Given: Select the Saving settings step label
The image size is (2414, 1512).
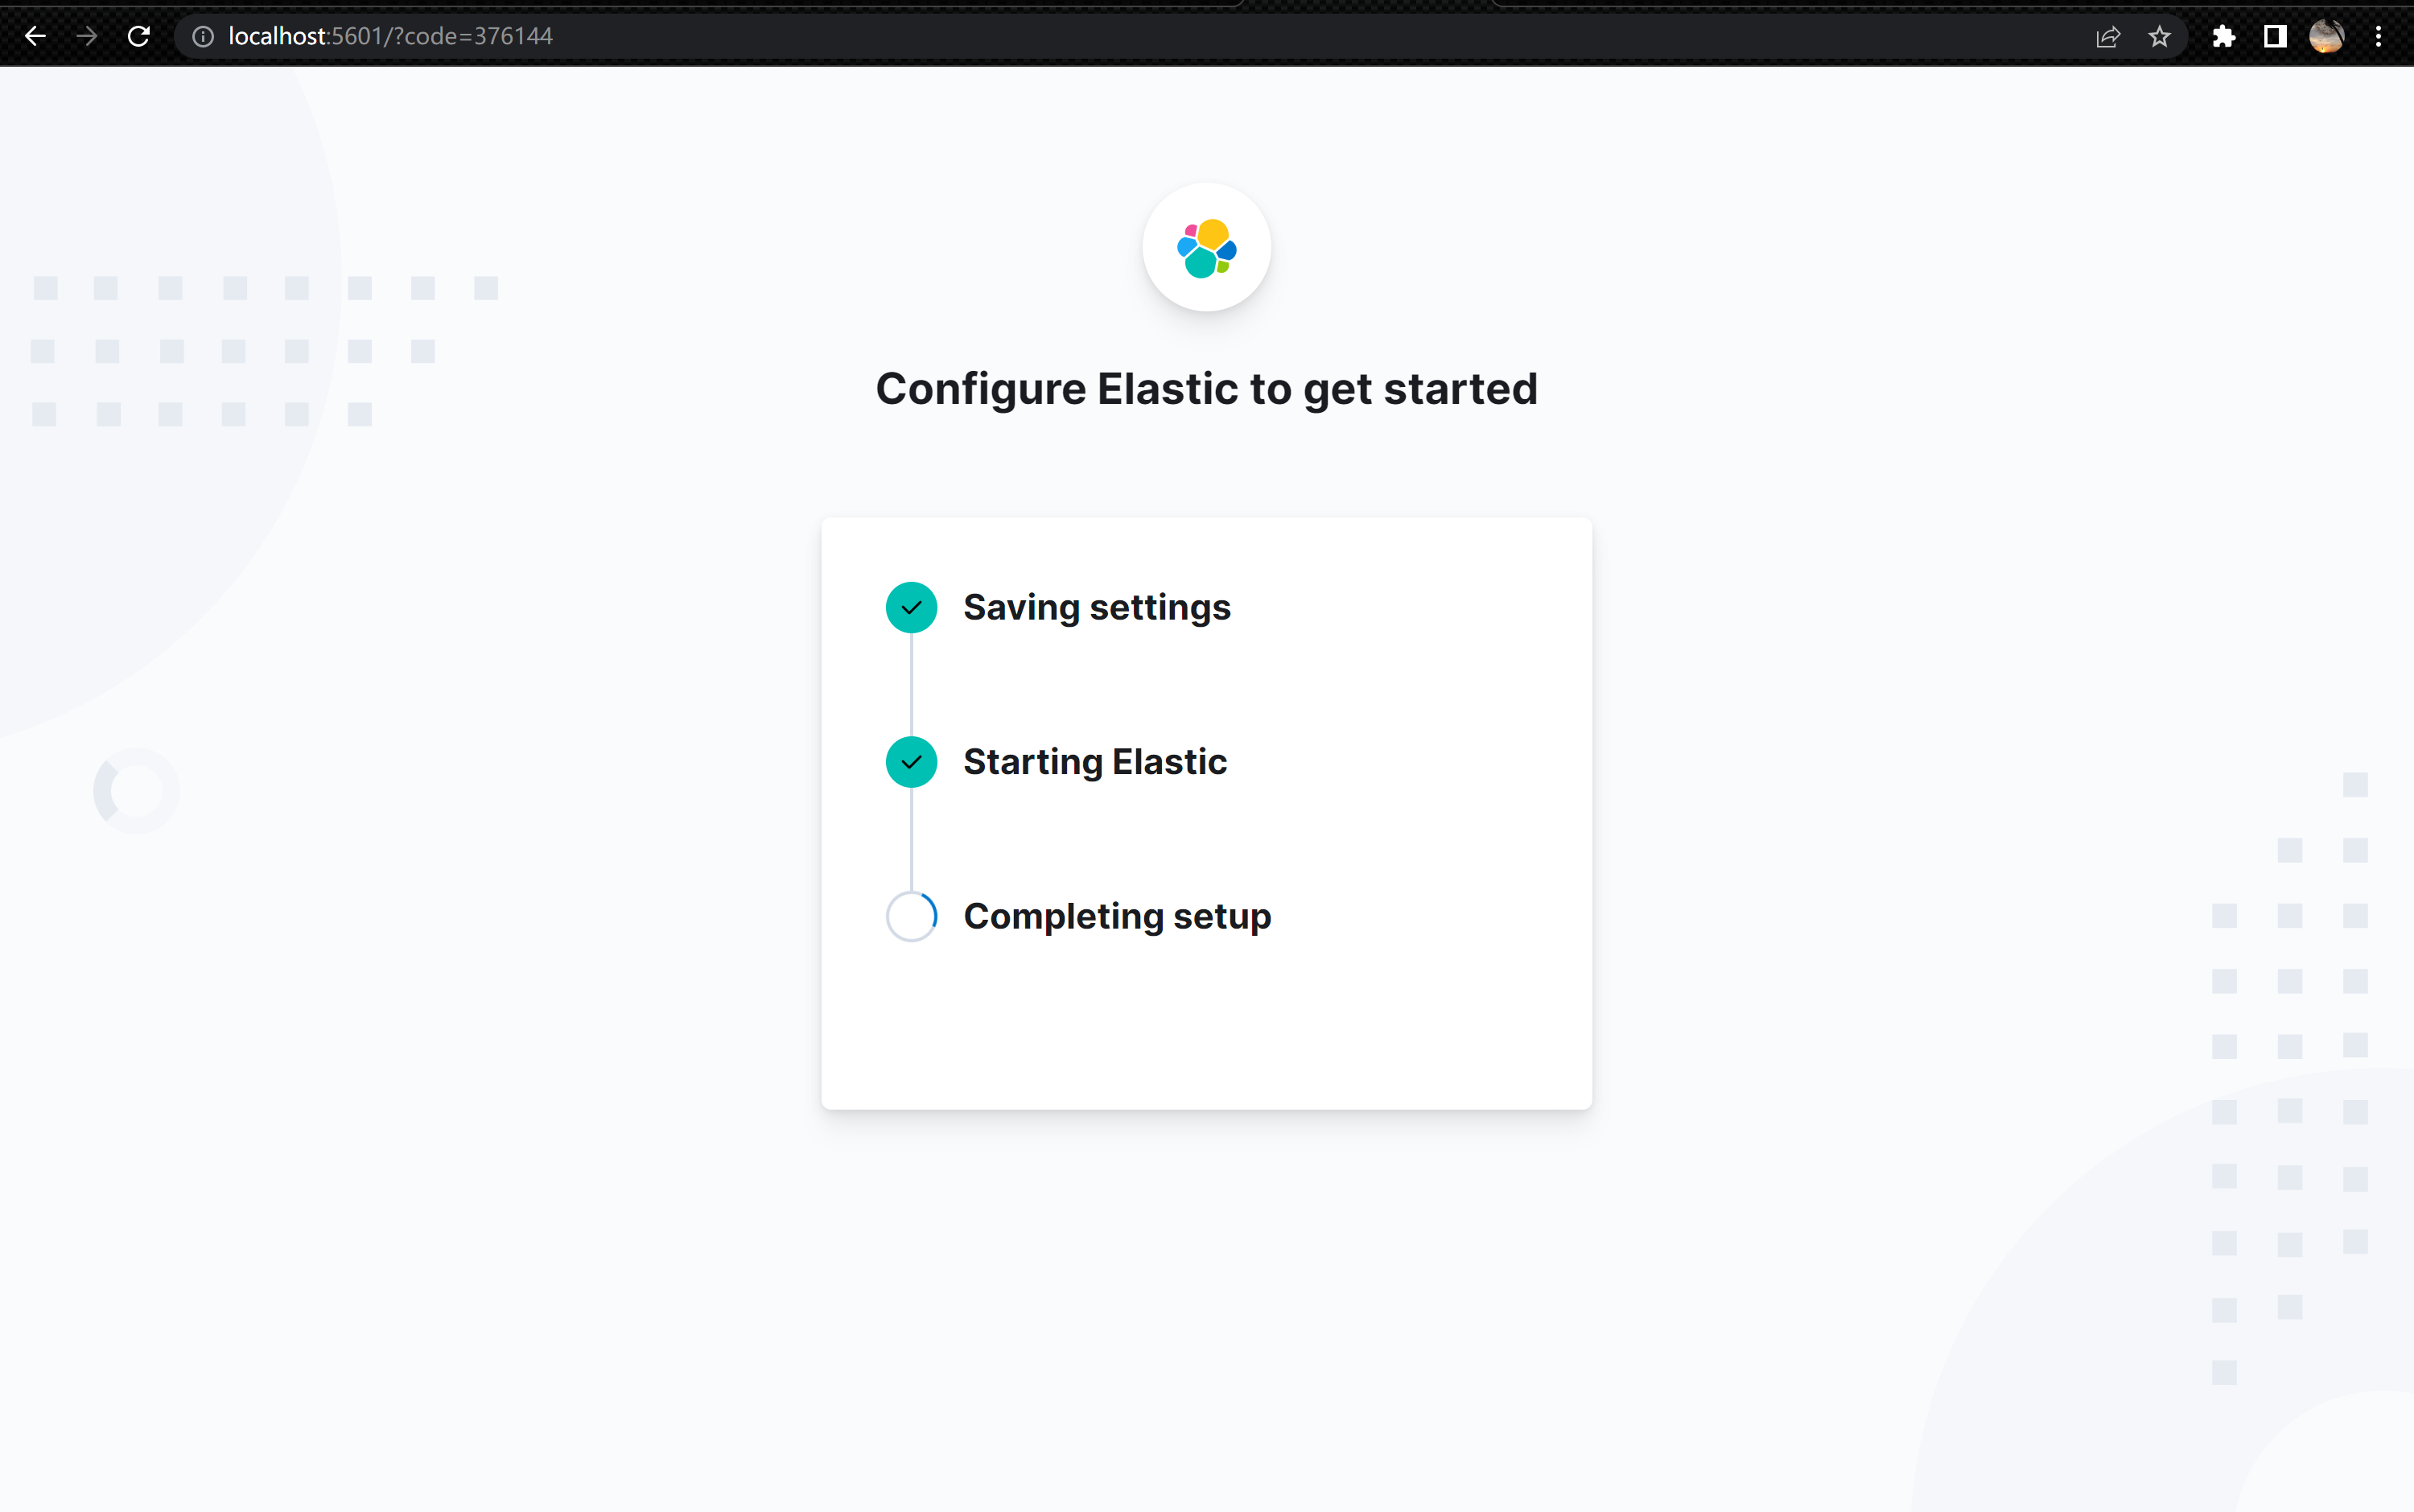Looking at the screenshot, I should 1096,607.
